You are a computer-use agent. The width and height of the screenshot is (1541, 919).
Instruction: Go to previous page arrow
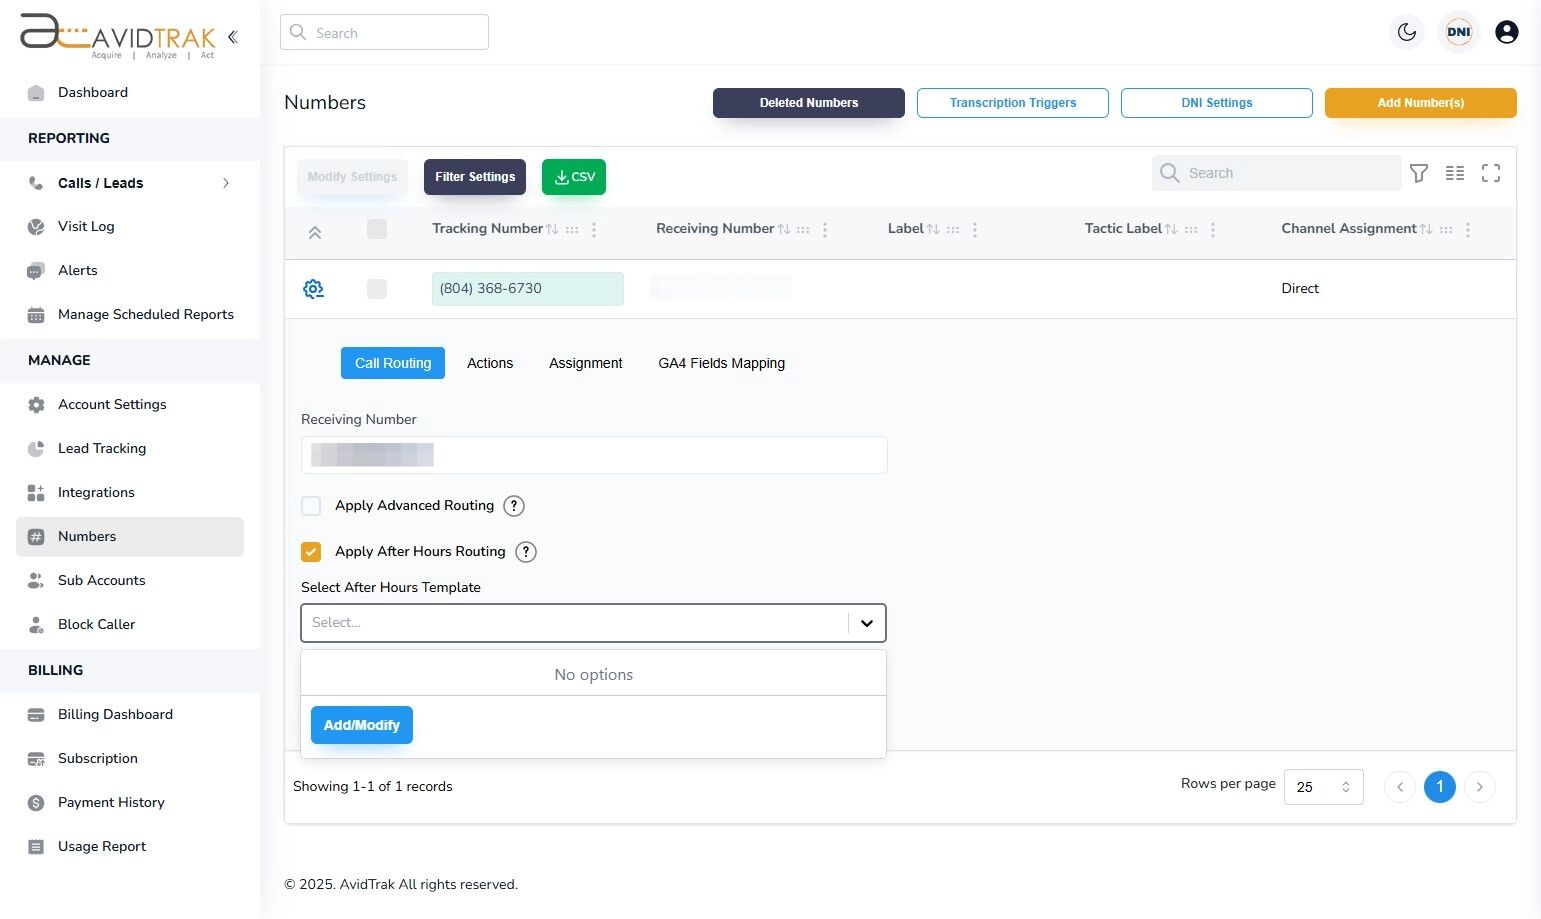(1400, 787)
